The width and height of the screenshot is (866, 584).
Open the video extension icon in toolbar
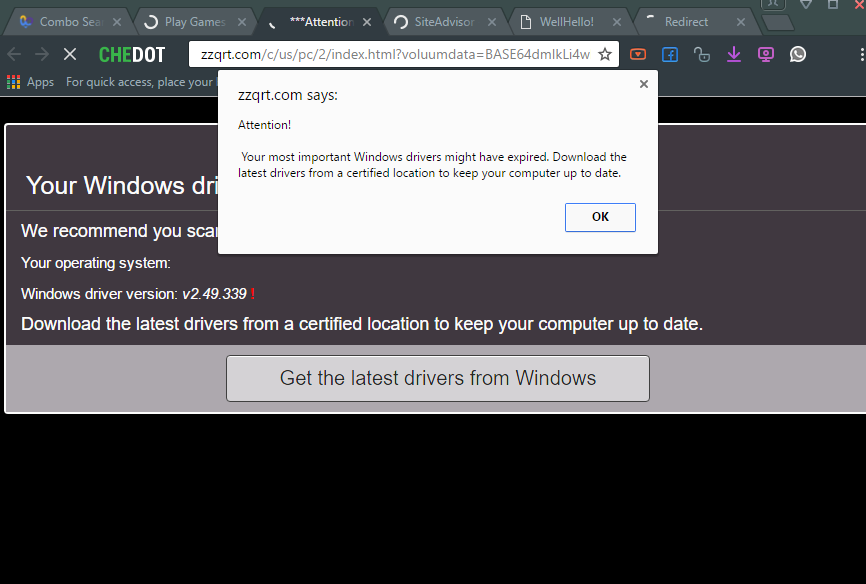pyautogui.click(x=638, y=54)
